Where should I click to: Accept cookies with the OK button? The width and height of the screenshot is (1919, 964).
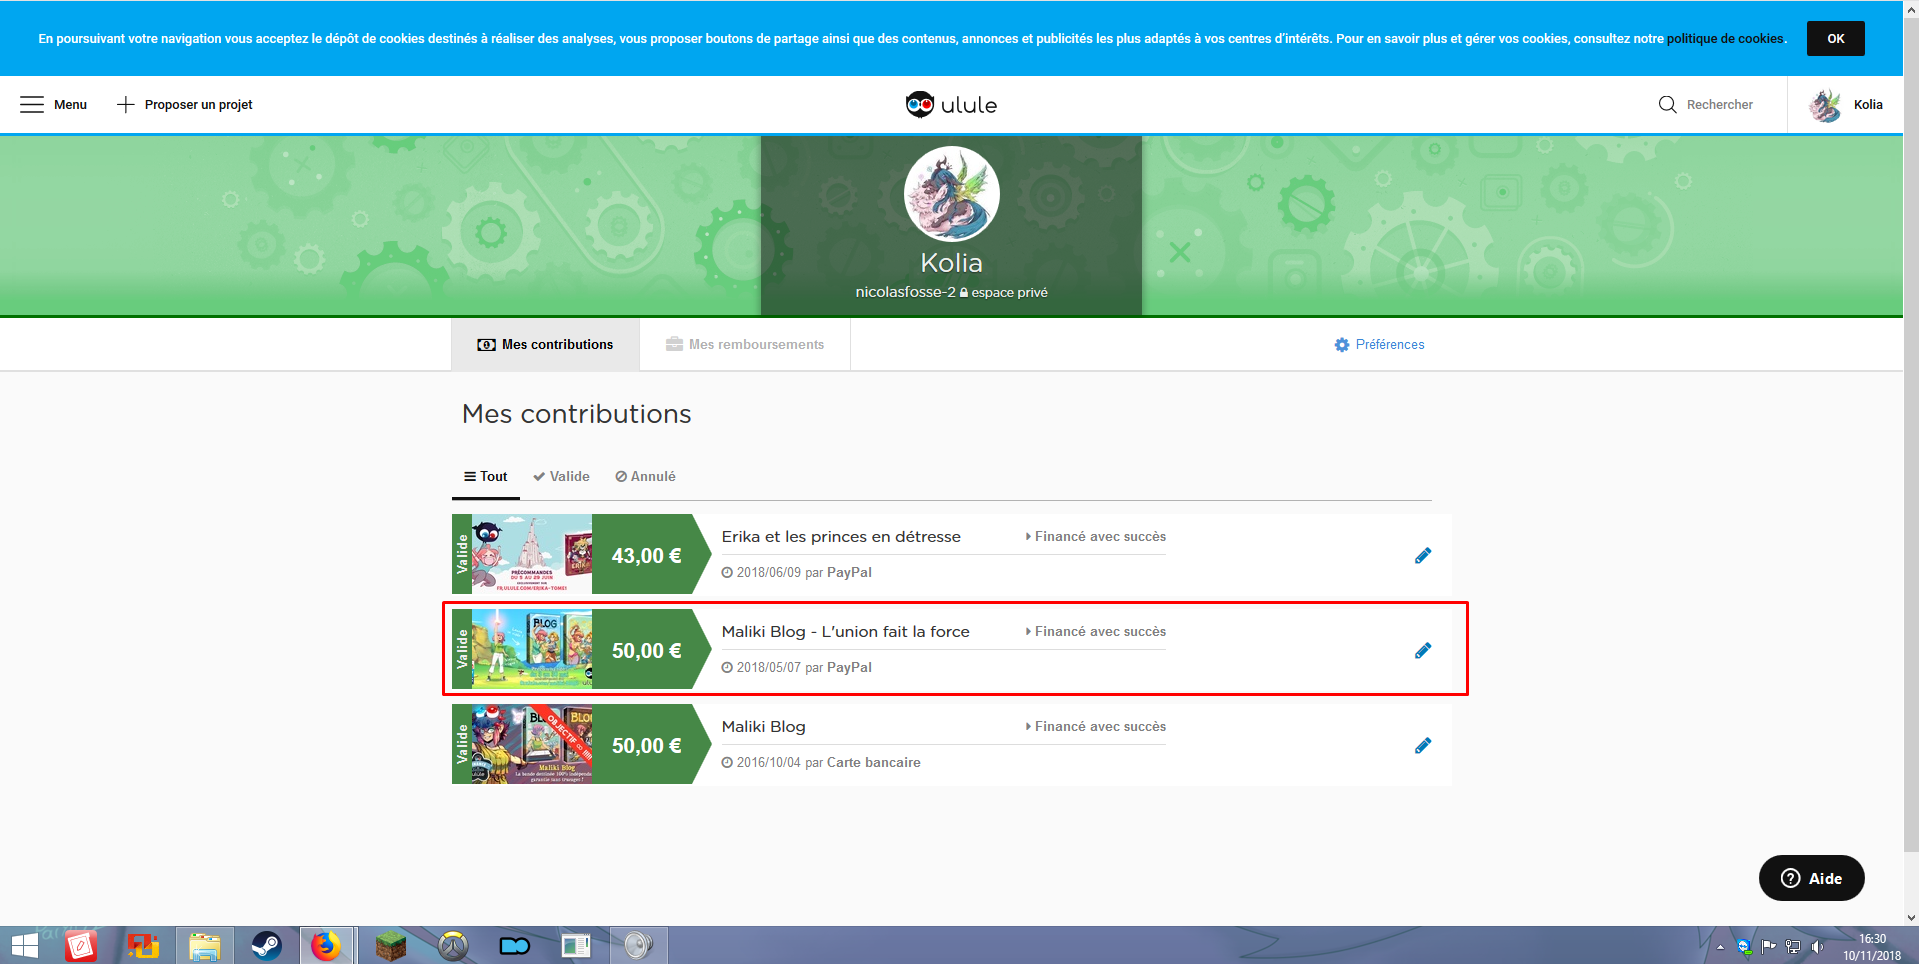[x=1835, y=39]
